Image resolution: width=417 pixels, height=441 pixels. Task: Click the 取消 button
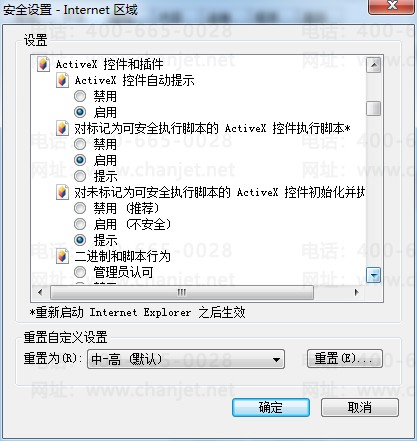click(360, 407)
